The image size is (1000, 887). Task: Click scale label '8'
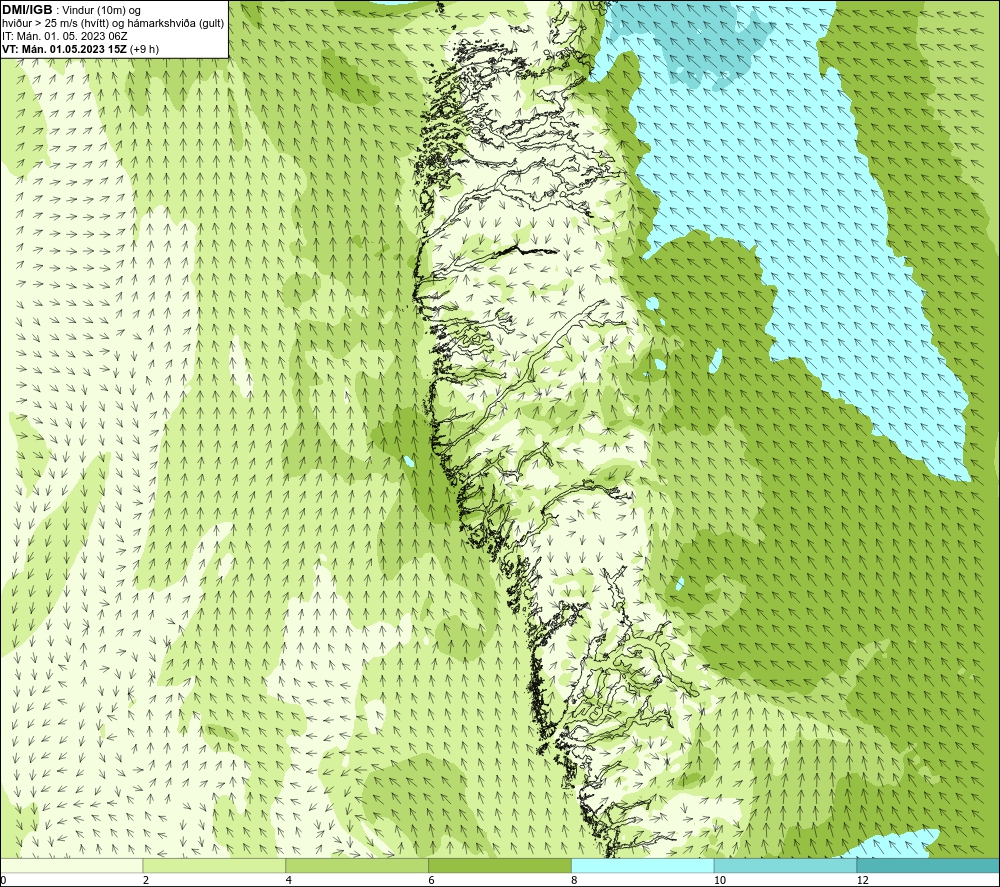(575, 880)
